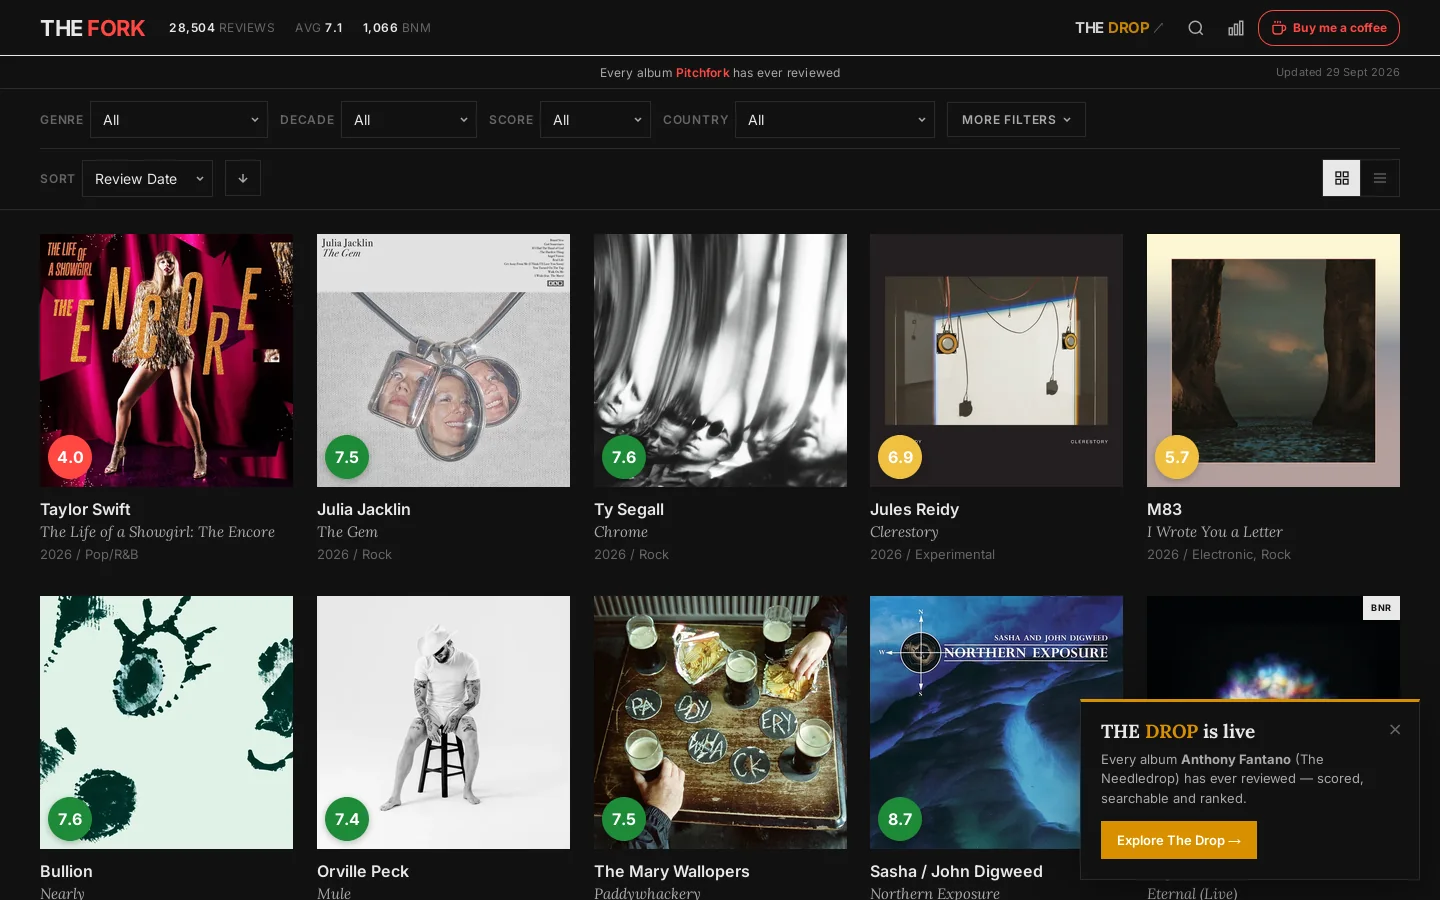This screenshot has height=900, width=1440.
Task: Expand More Filters options
Action: [1016, 120]
